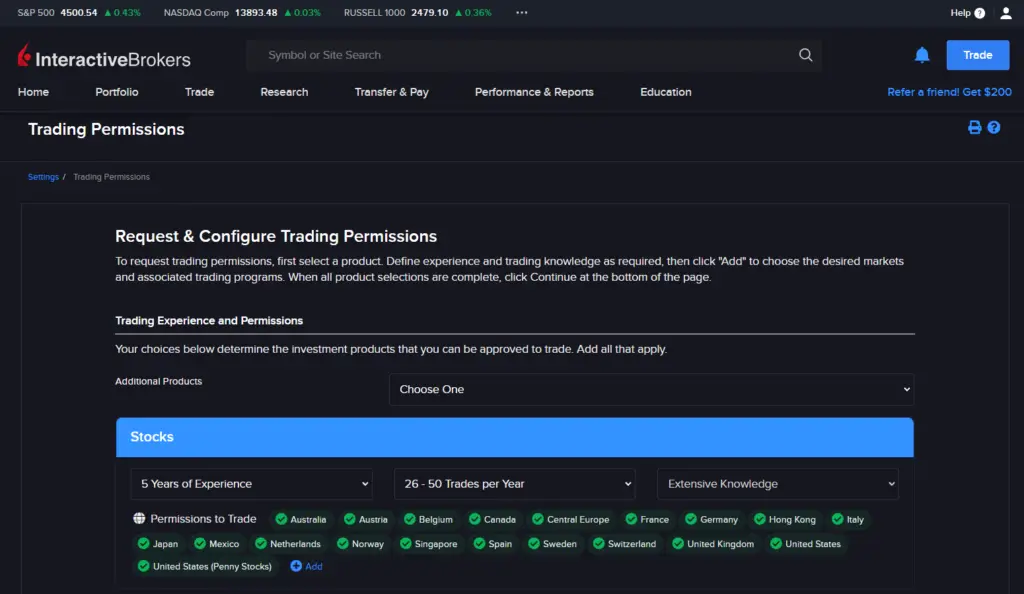Print the Trading Permissions page
Screen dimensions: 1024x594
(x=974, y=127)
